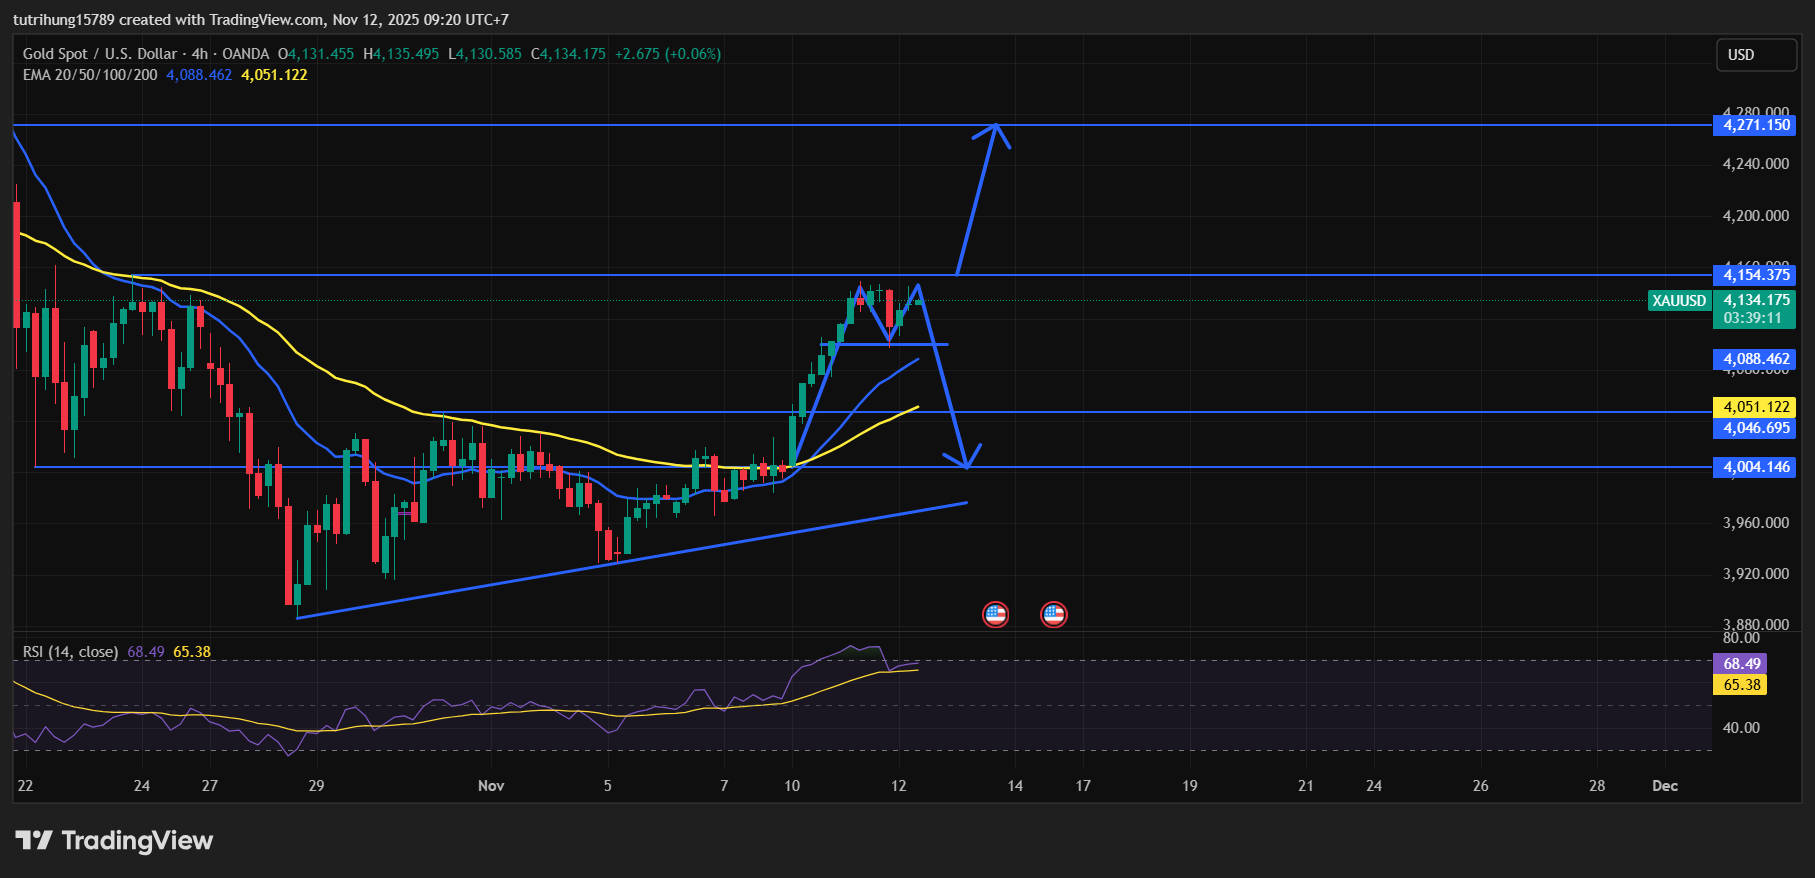Screen dimensions: 1815x878
Task: Click the blue 4,088.462 EMA axis label
Action: coord(1755,359)
